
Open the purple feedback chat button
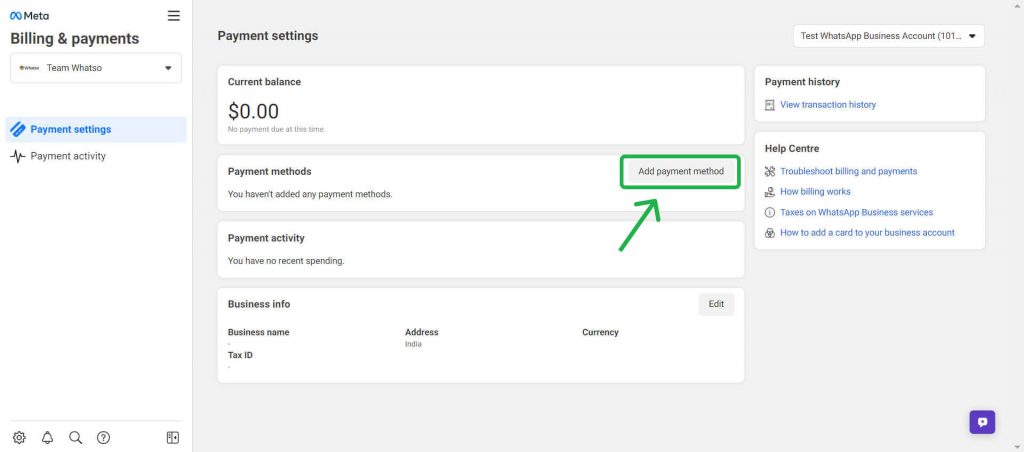pyautogui.click(x=982, y=422)
